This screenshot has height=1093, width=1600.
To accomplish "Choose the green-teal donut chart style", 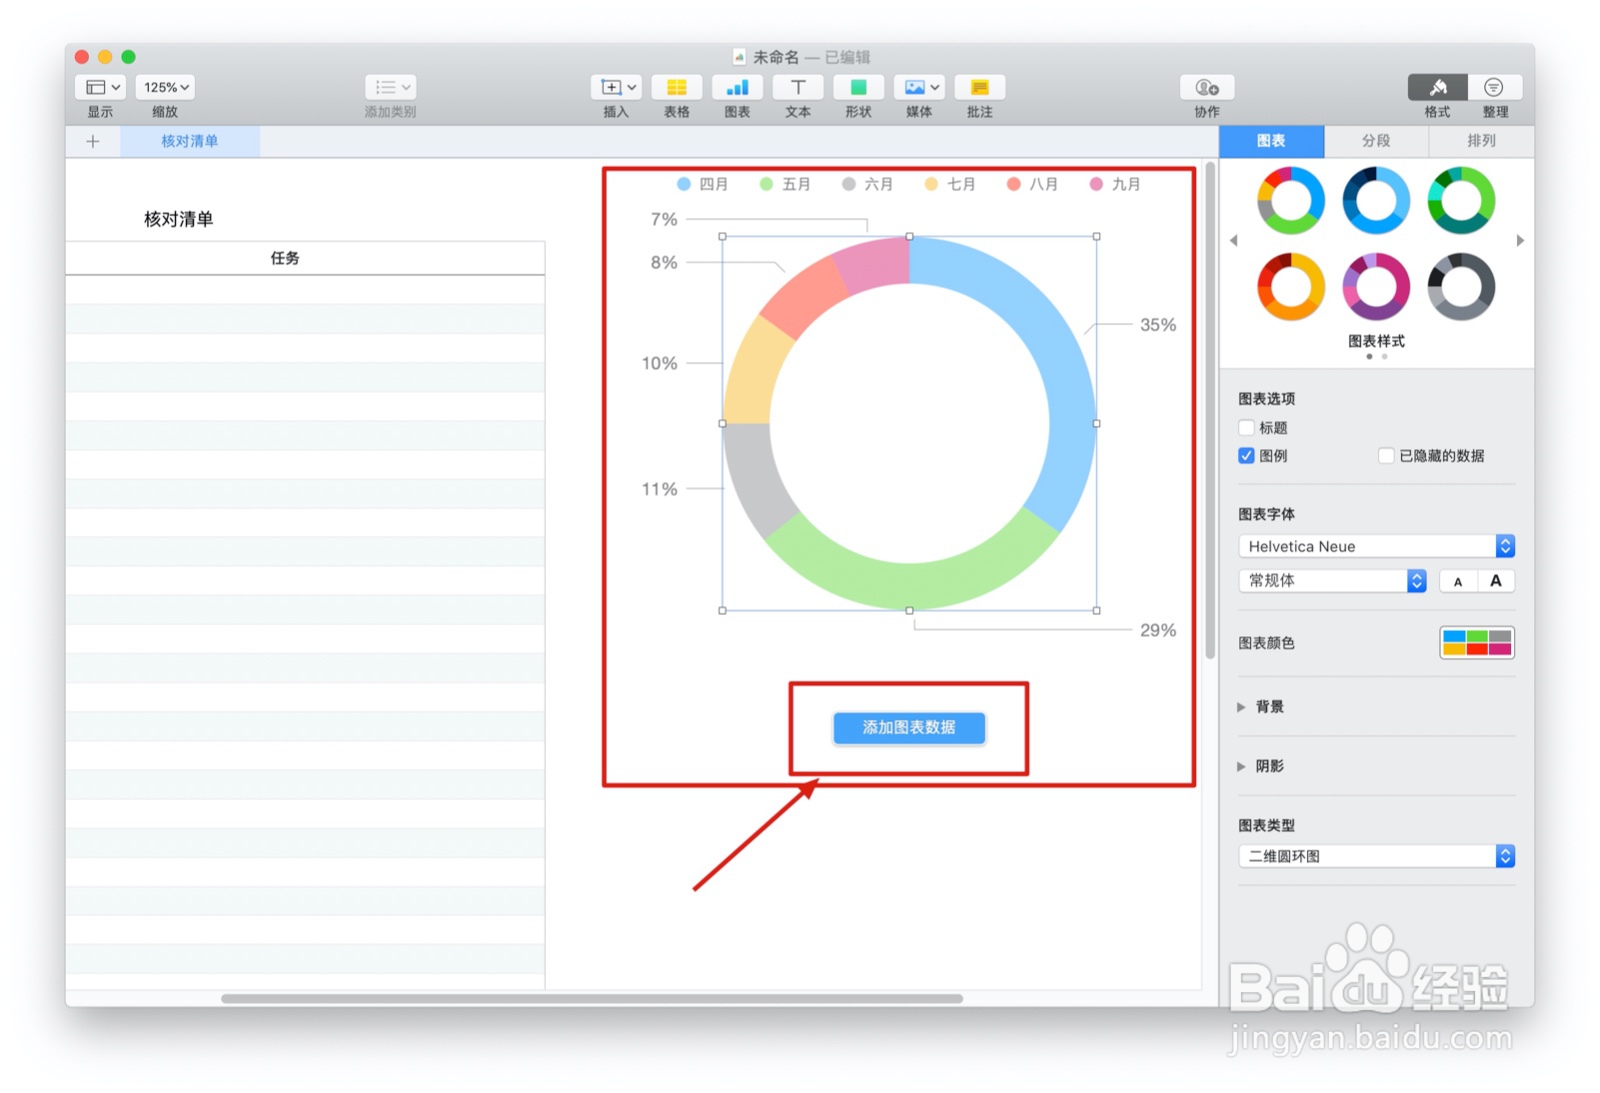I will (1461, 201).
